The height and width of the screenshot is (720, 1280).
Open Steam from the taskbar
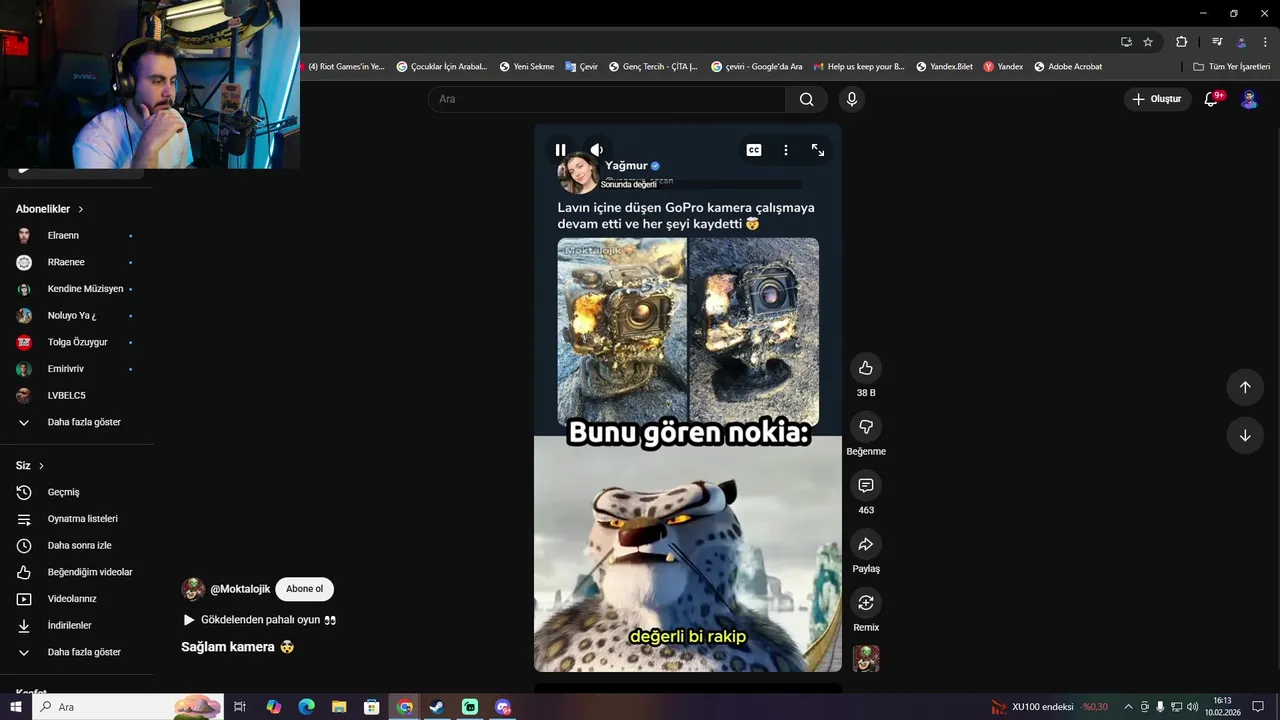pyautogui.click(x=437, y=707)
